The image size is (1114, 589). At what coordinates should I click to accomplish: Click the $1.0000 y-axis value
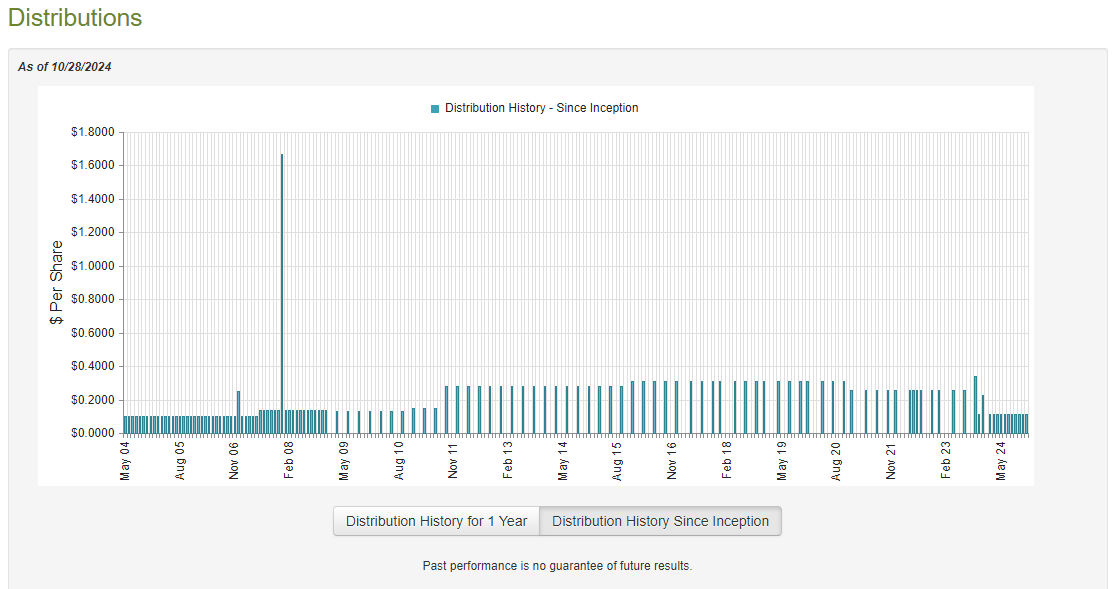pos(92,266)
